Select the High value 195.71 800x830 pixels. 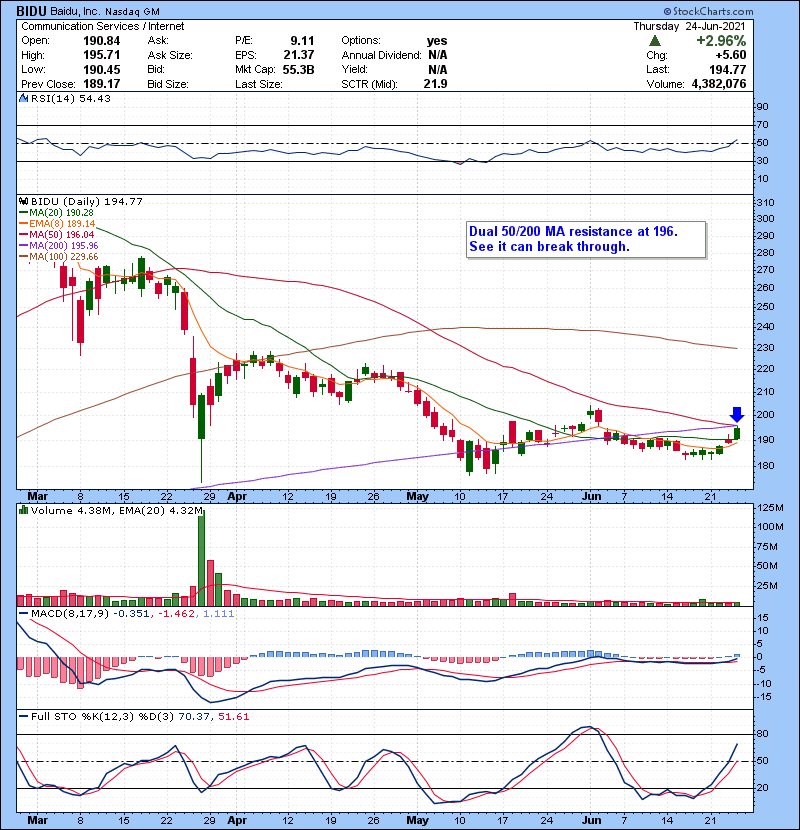tap(102, 55)
